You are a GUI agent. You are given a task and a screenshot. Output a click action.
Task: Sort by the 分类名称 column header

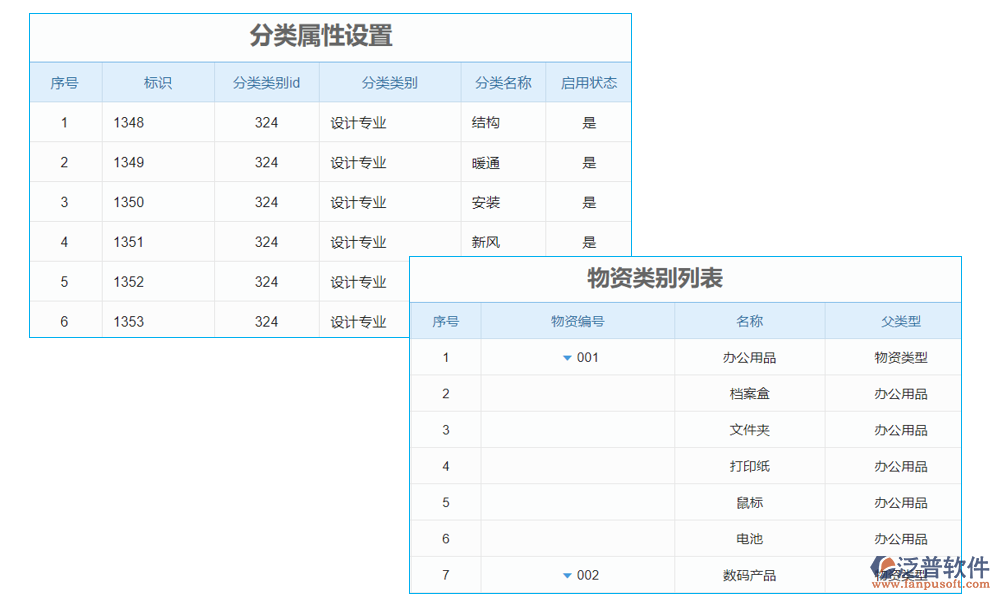[502, 82]
